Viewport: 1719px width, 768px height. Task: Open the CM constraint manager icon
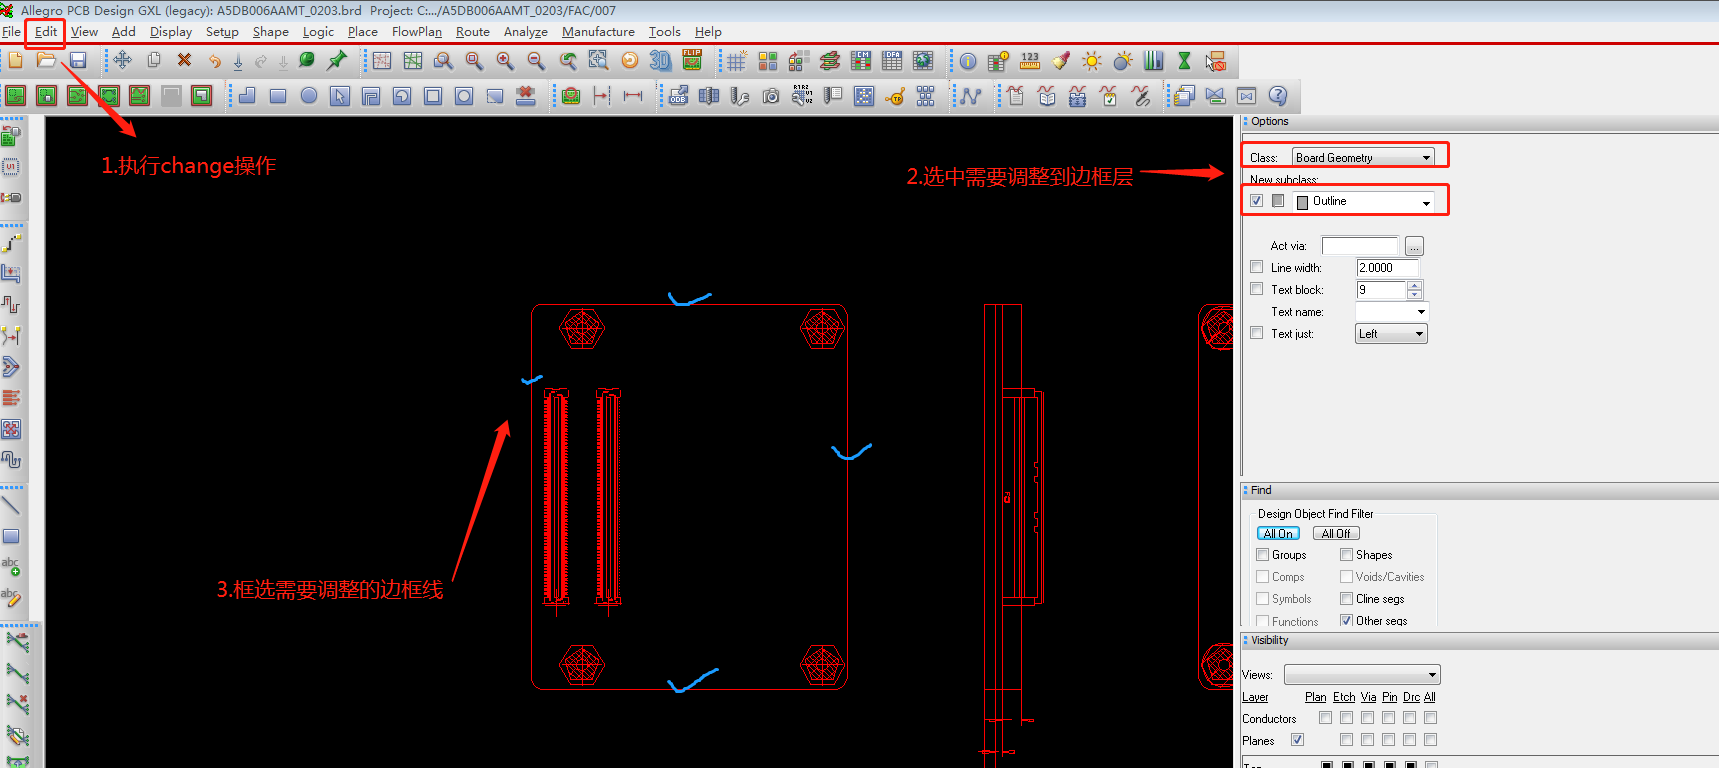(x=860, y=61)
